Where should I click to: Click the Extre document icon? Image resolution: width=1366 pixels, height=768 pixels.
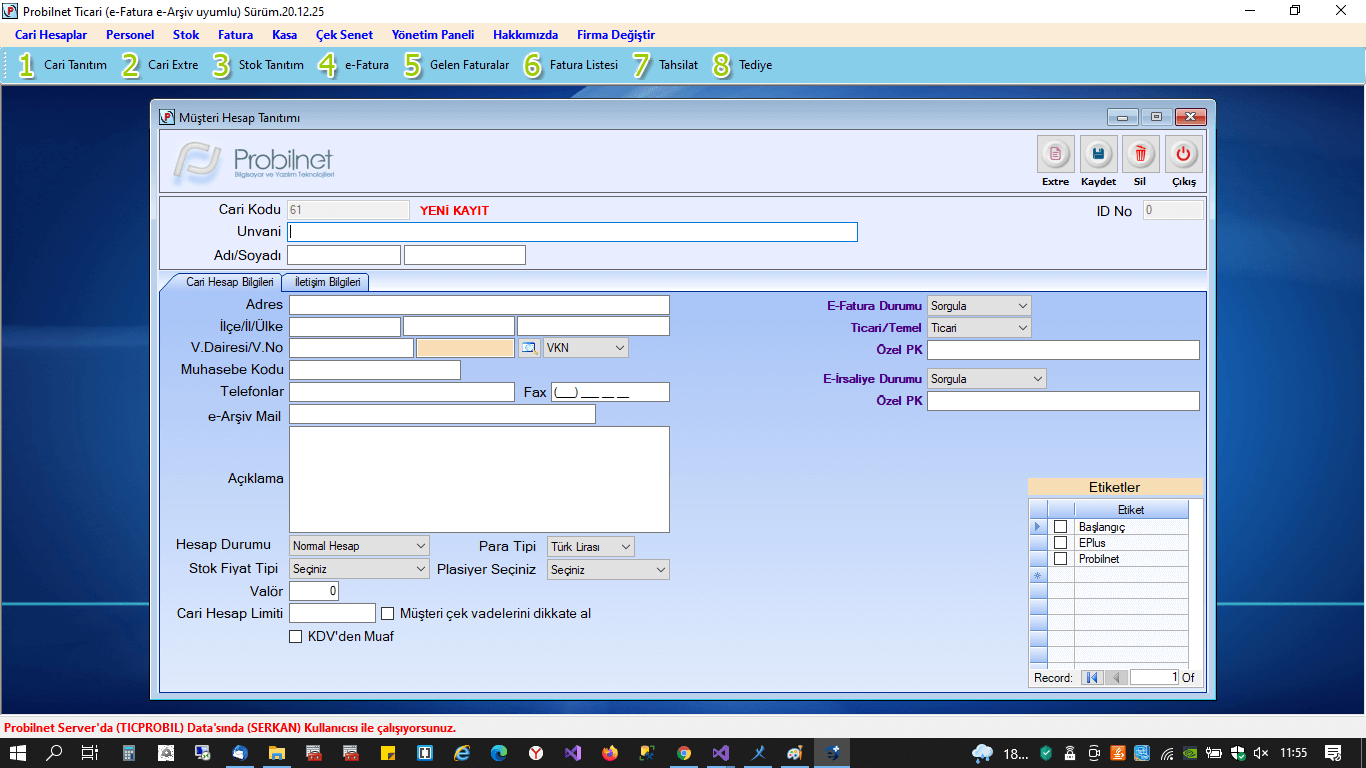1055,155
